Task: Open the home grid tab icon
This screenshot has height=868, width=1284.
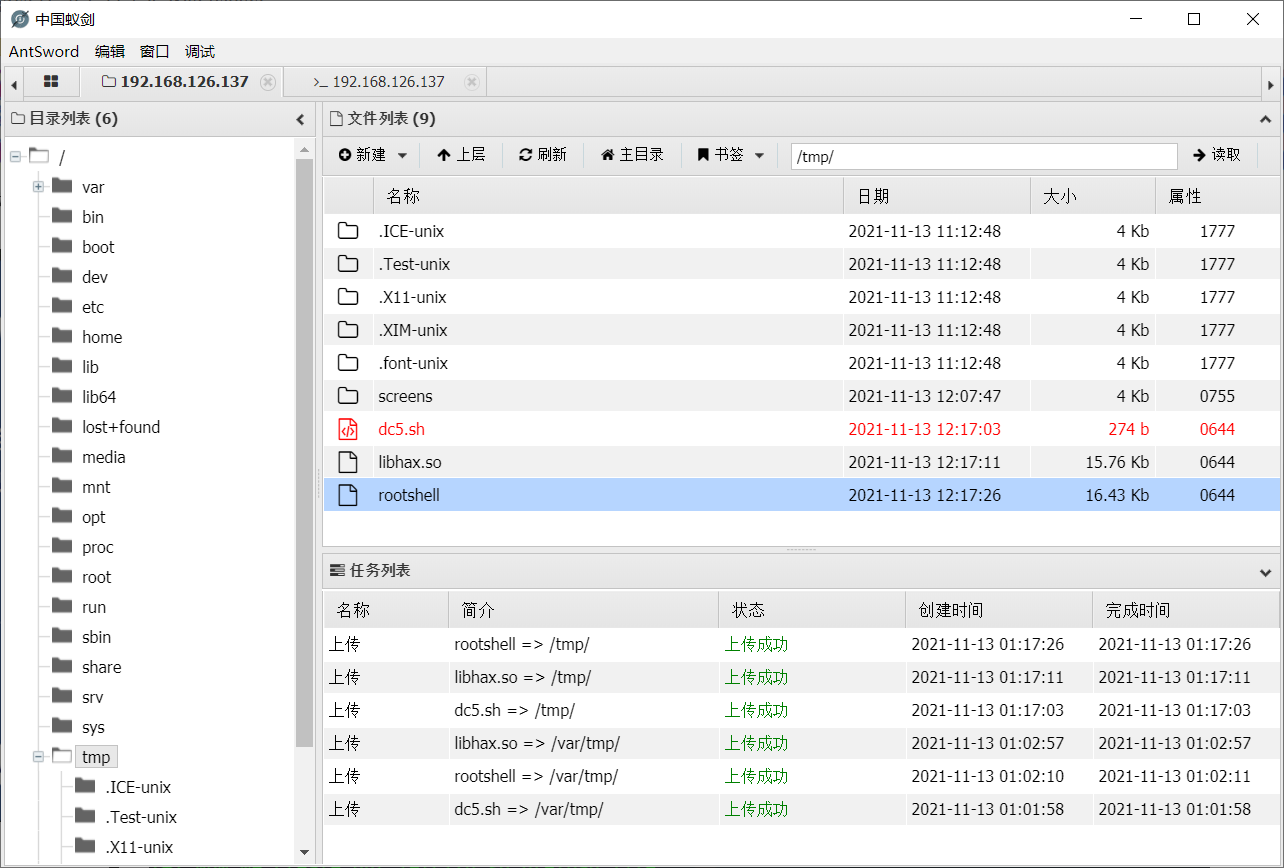Action: (51, 82)
